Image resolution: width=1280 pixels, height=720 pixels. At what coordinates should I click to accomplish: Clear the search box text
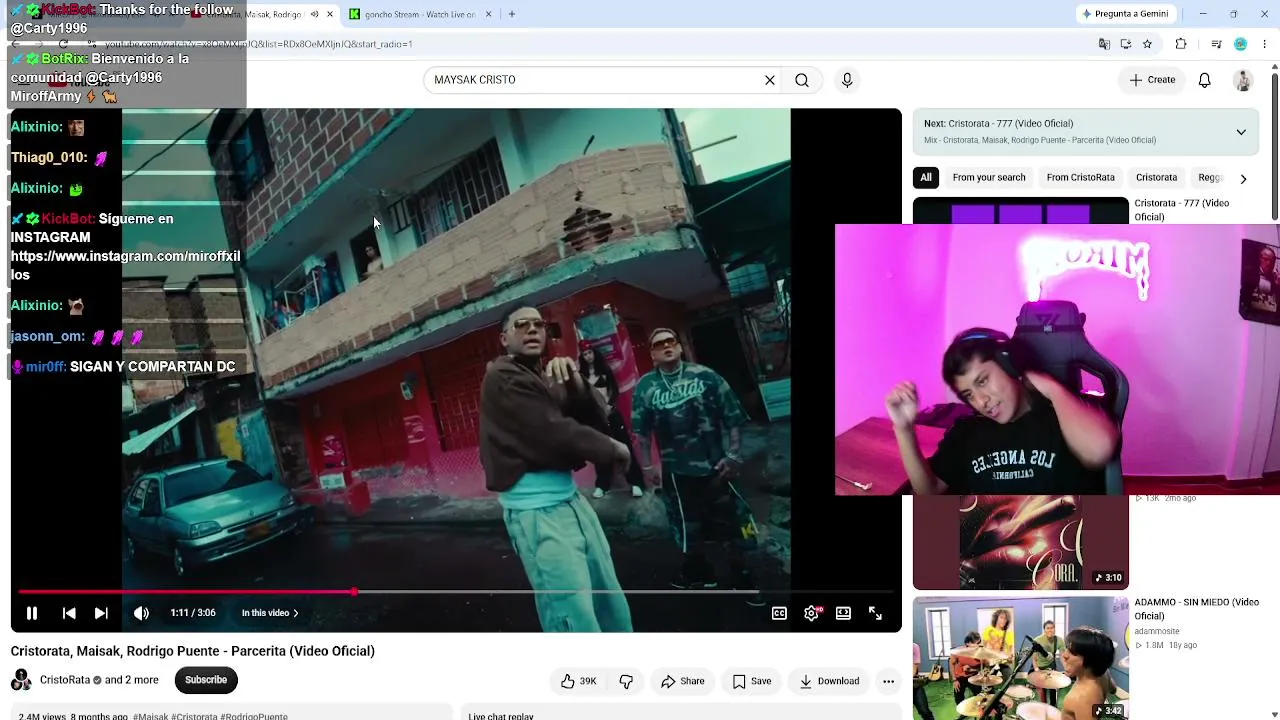click(x=770, y=80)
